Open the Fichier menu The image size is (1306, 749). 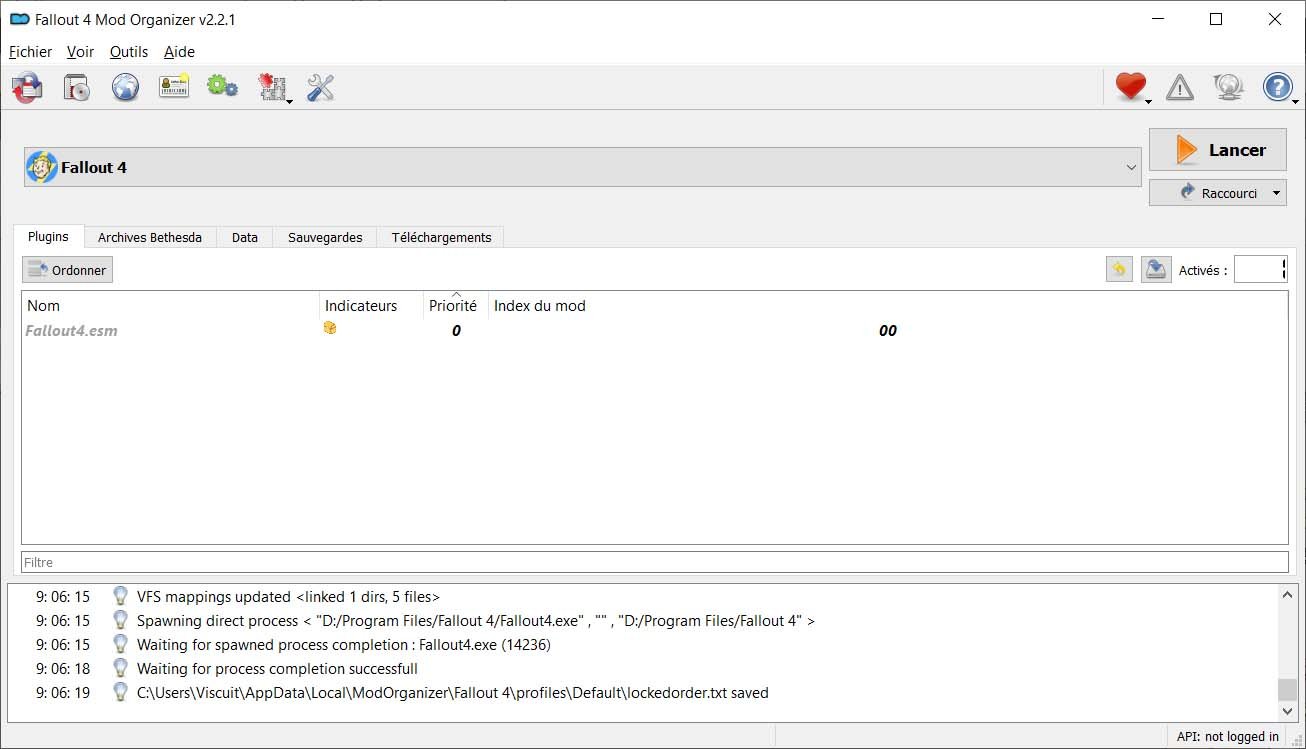point(30,52)
